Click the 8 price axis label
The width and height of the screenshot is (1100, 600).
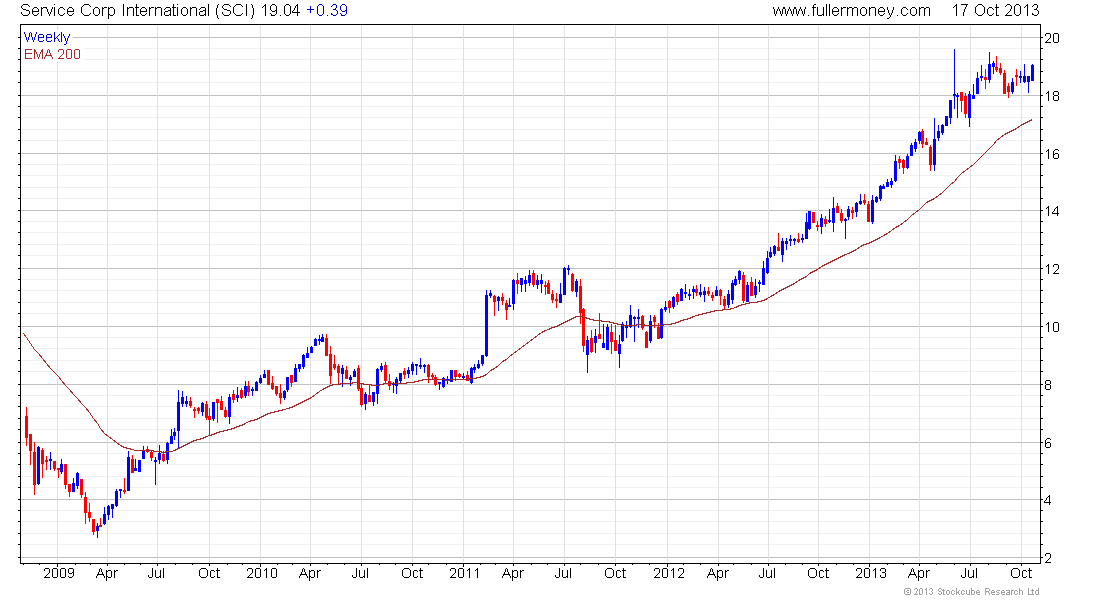[1048, 385]
